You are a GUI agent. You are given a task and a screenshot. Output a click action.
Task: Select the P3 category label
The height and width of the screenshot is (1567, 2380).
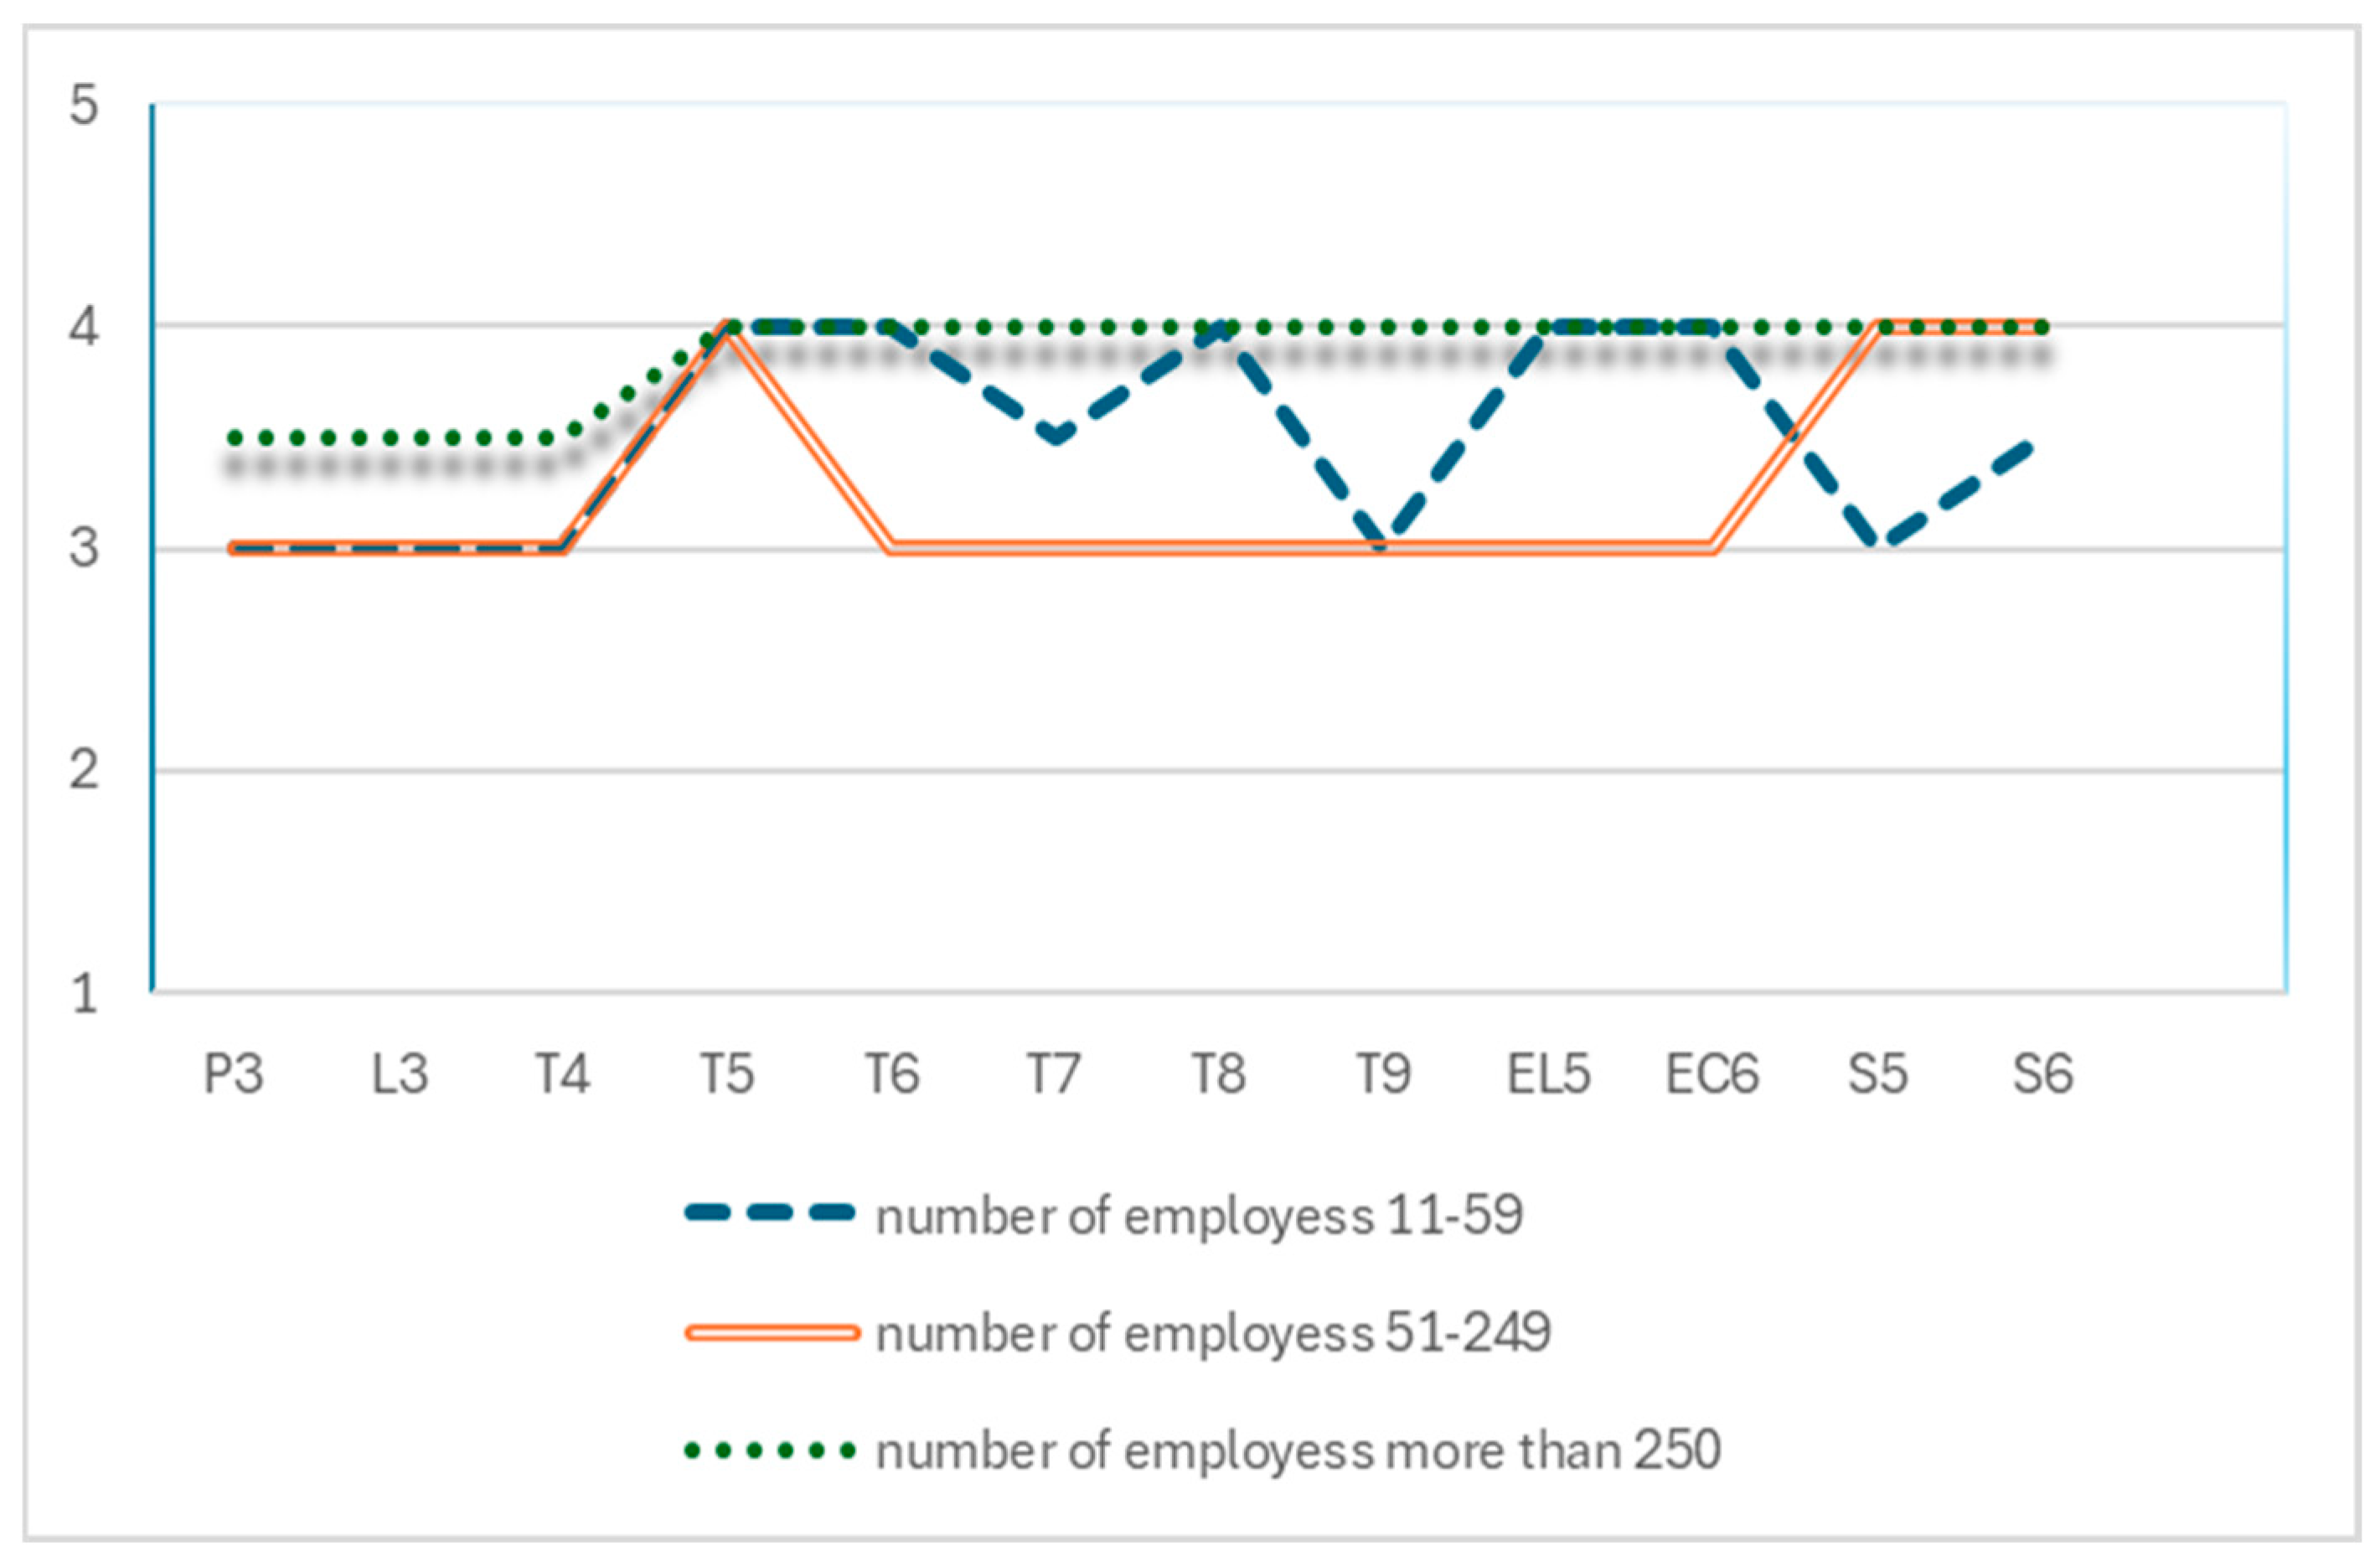tap(234, 1075)
